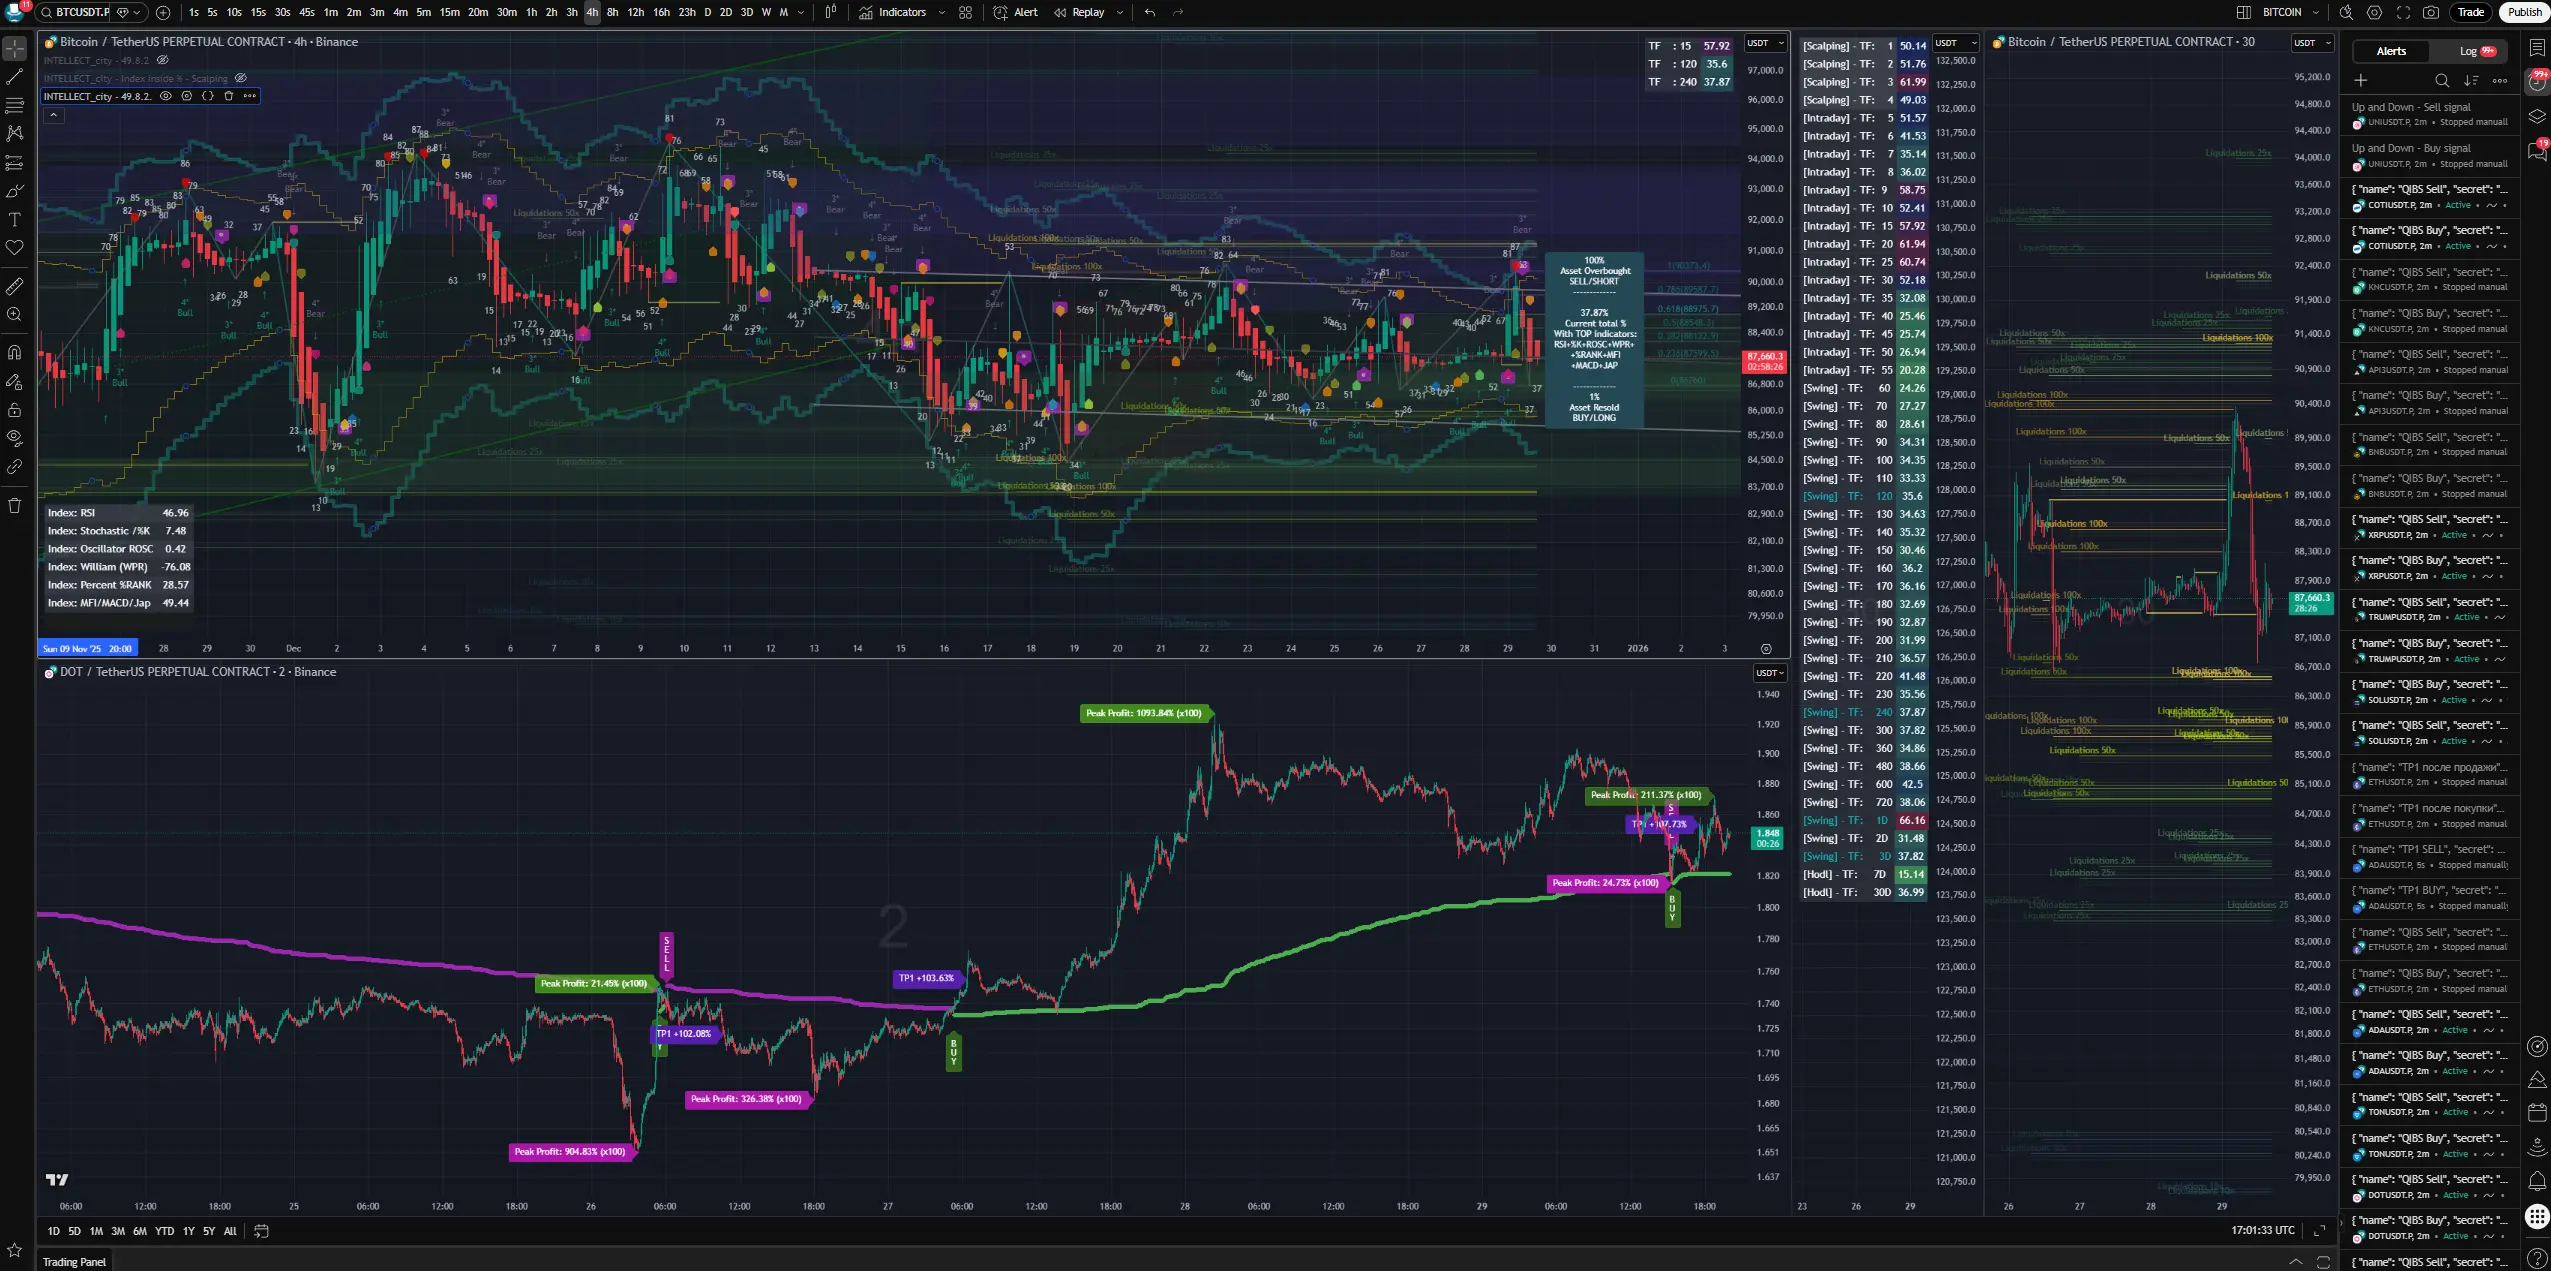Expand the BITCOIN layout name dropdown
Viewport: 2551px width, 1271px height.
pyautogui.click(x=2314, y=12)
